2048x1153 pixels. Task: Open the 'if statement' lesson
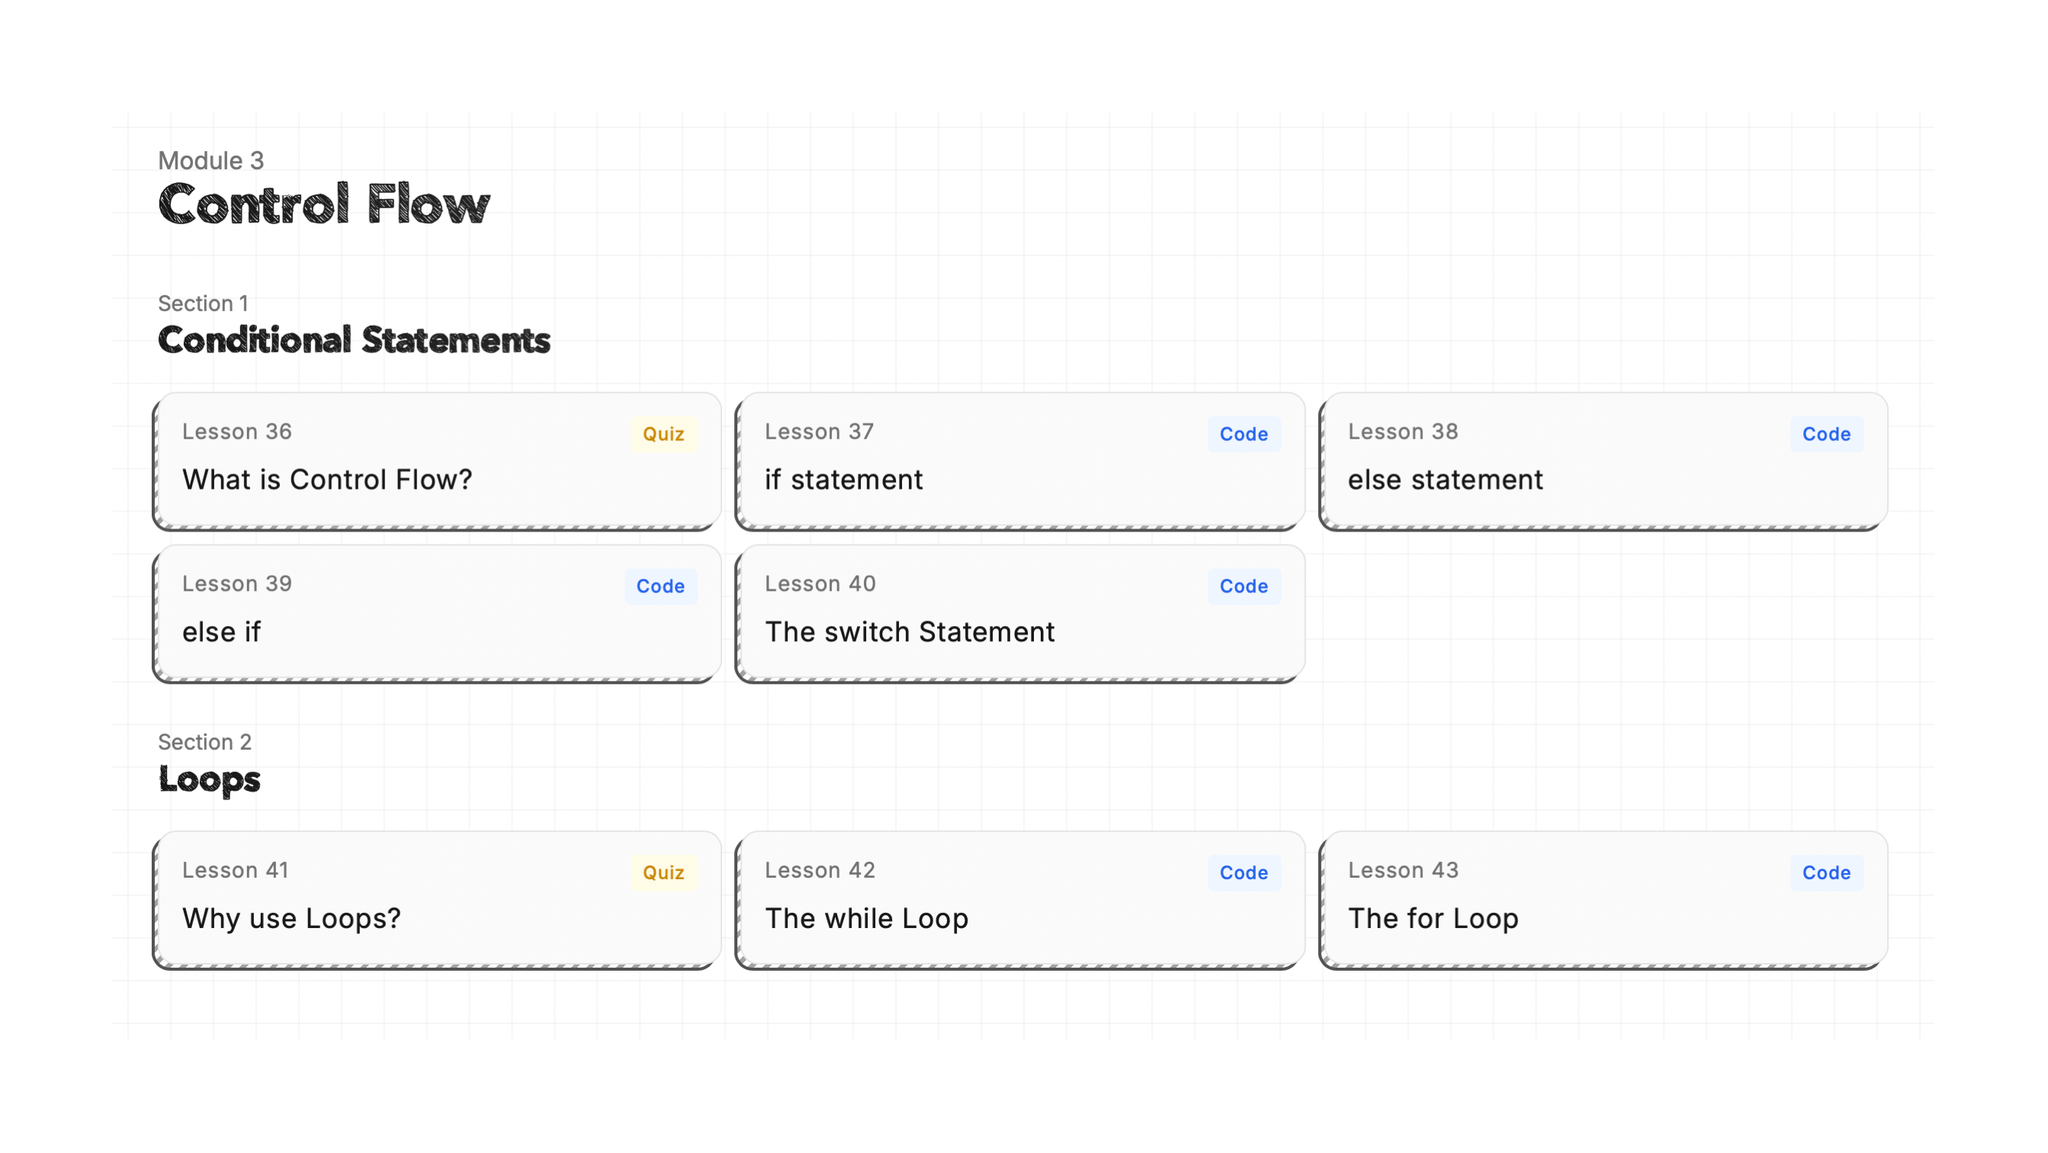pos(1018,462)
